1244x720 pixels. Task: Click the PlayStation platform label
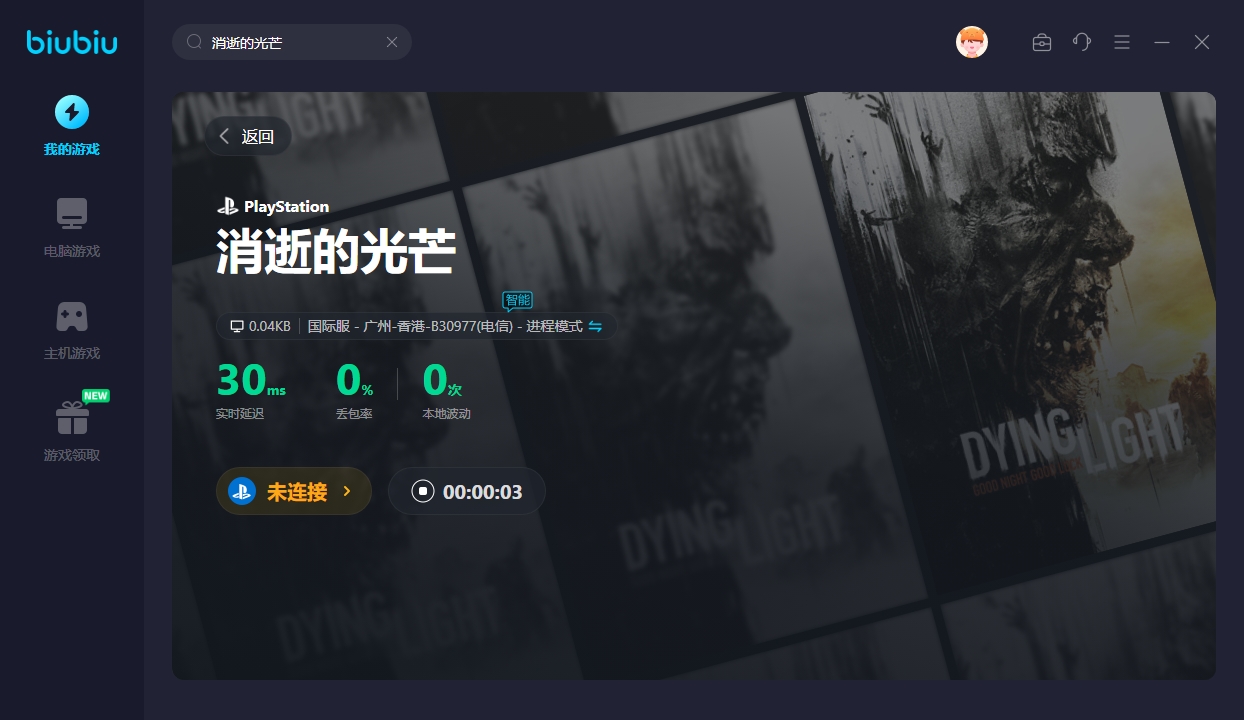(x=273, y=207)
